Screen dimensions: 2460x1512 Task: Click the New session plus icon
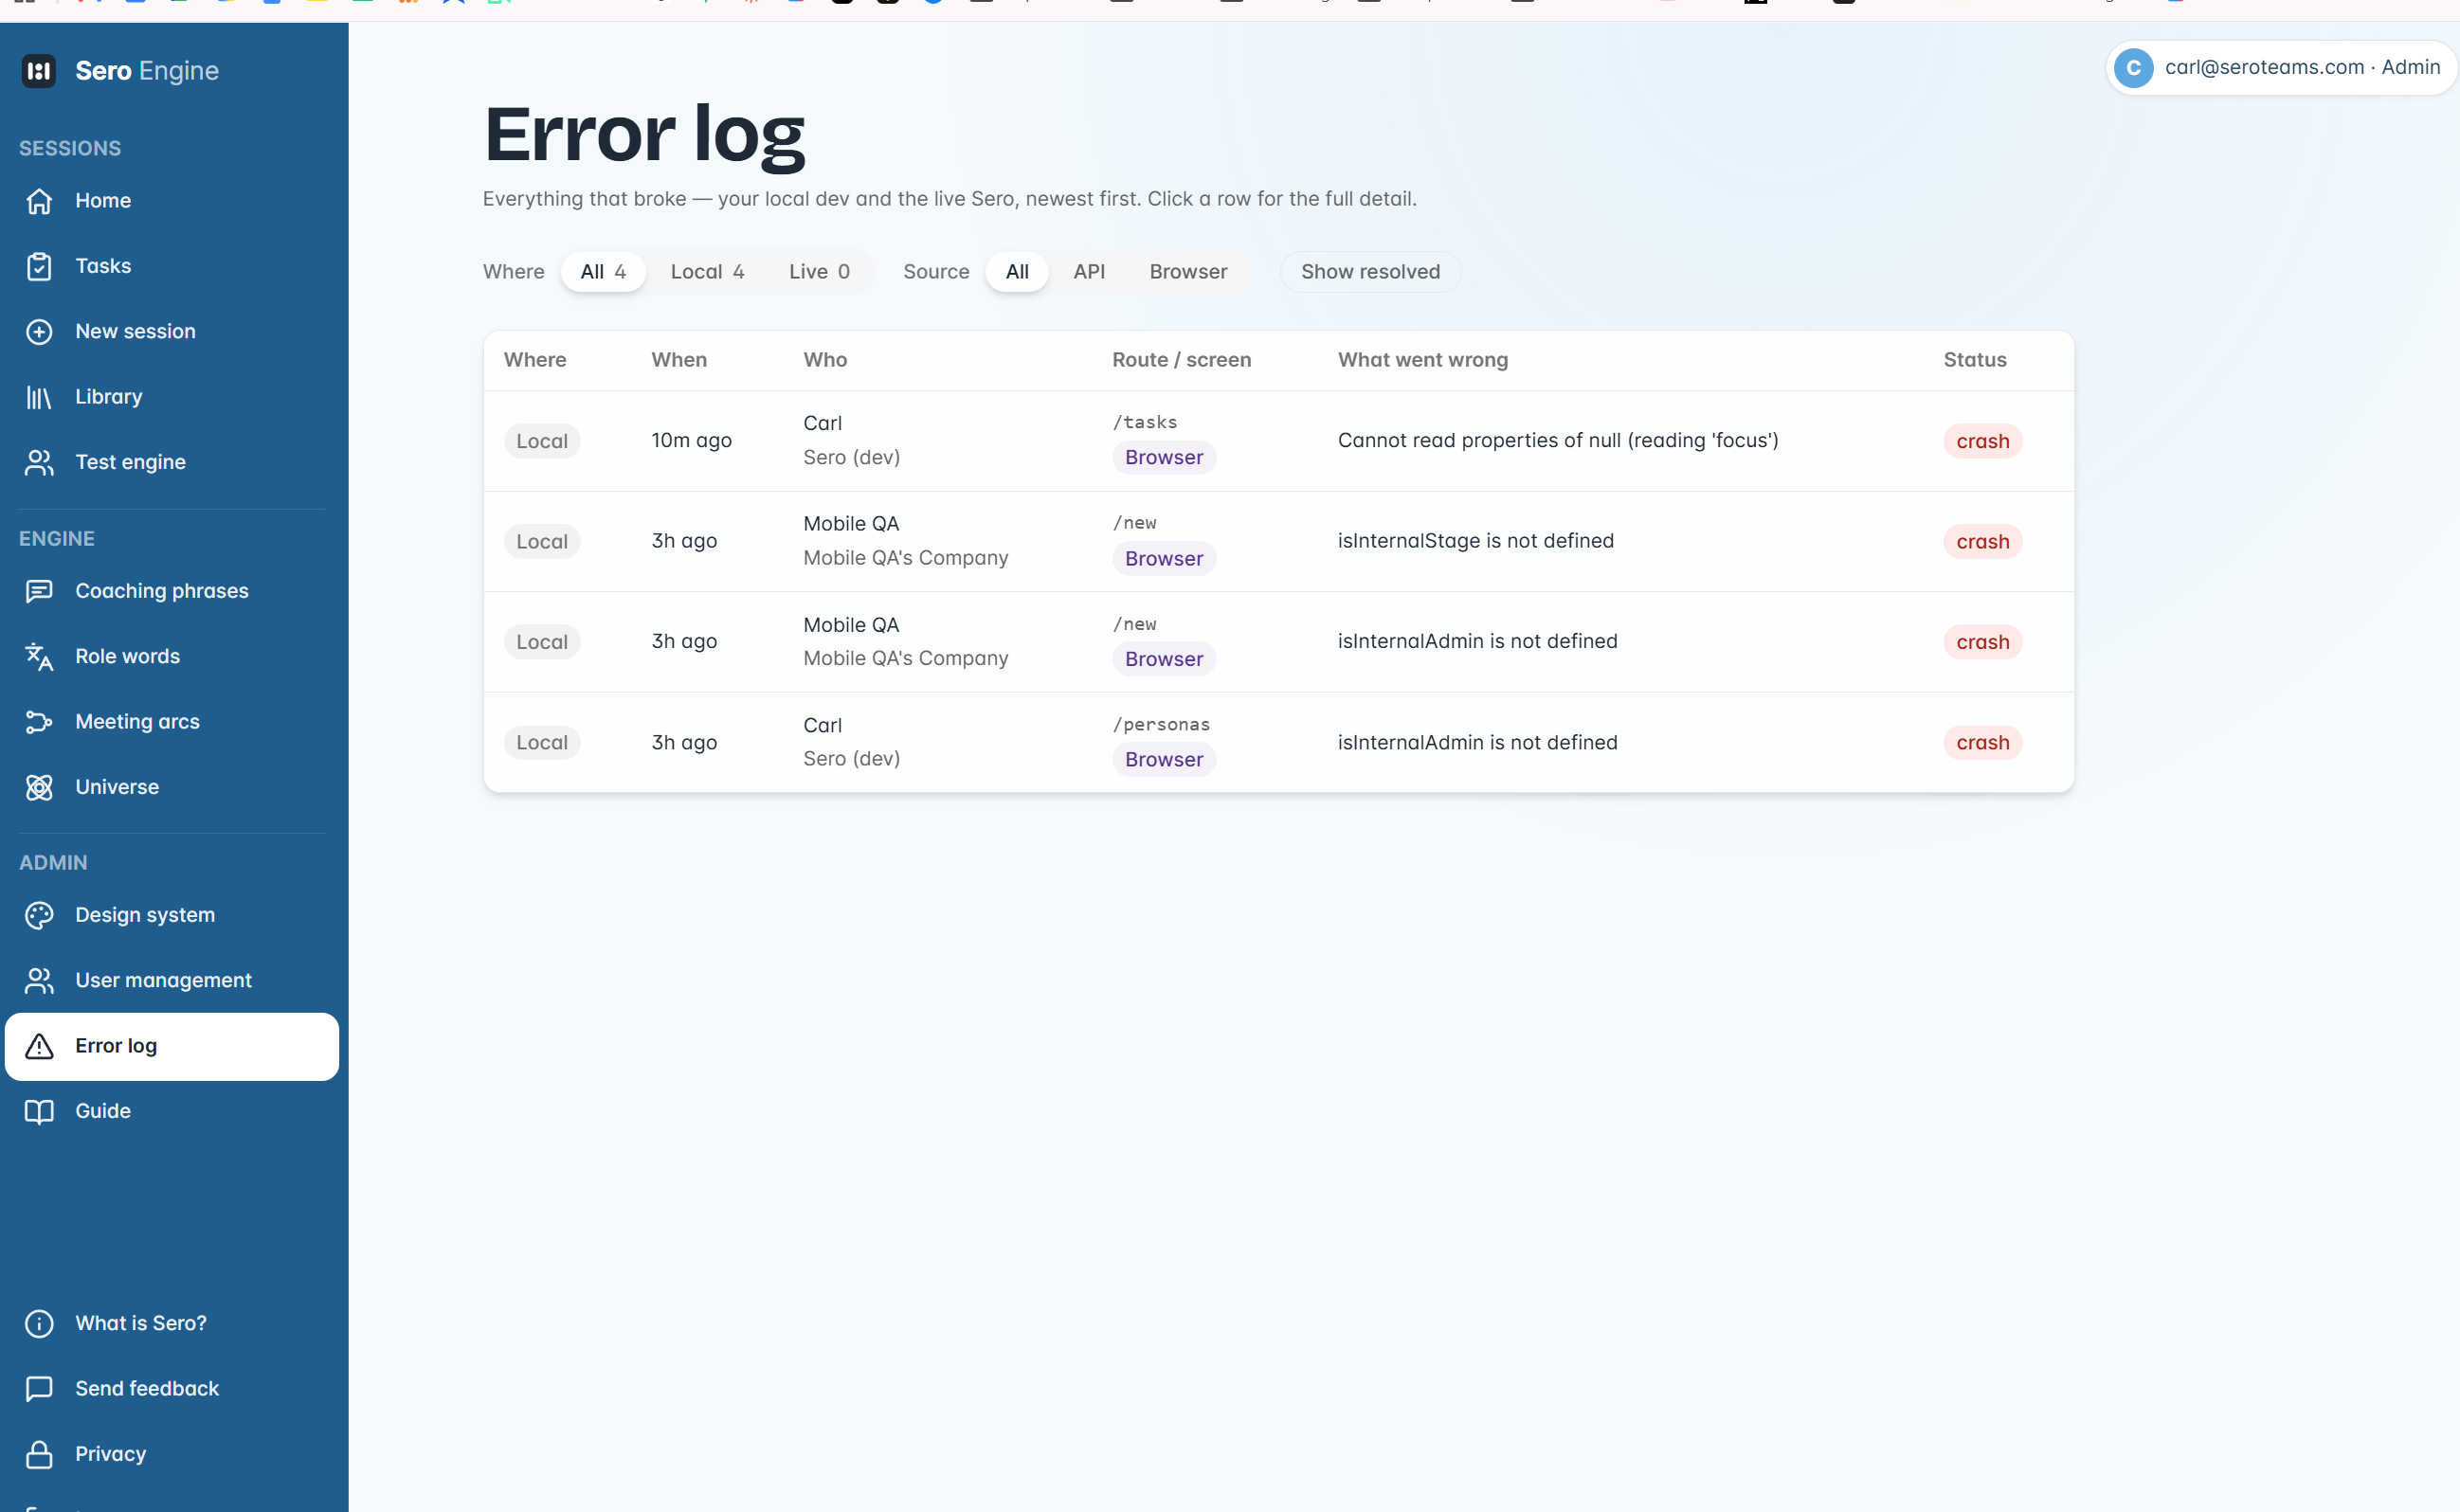[39, 332]
